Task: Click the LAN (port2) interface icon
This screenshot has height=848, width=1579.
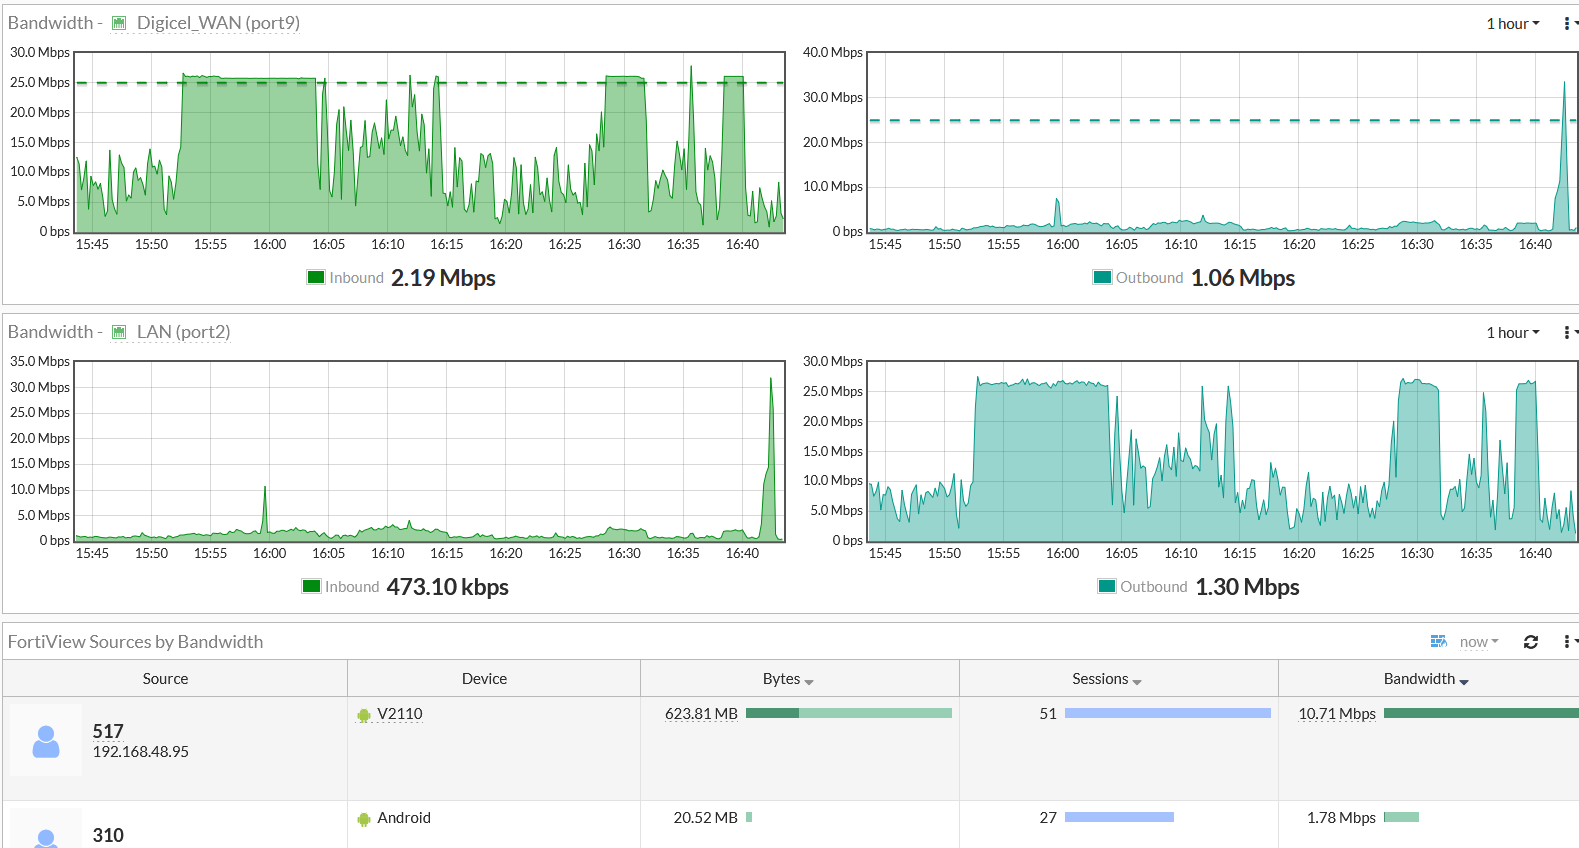Action: coord(119,332)
